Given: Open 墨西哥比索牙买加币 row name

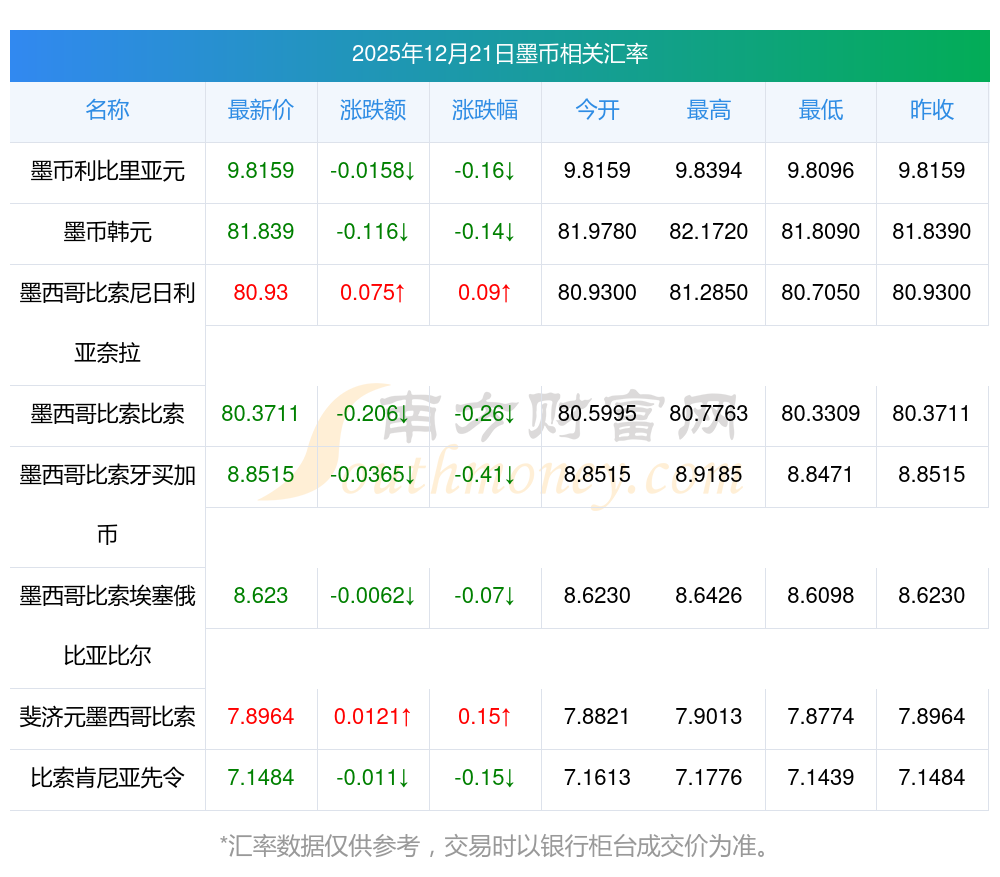Looking at the screenshot, I should coord(107,504).
